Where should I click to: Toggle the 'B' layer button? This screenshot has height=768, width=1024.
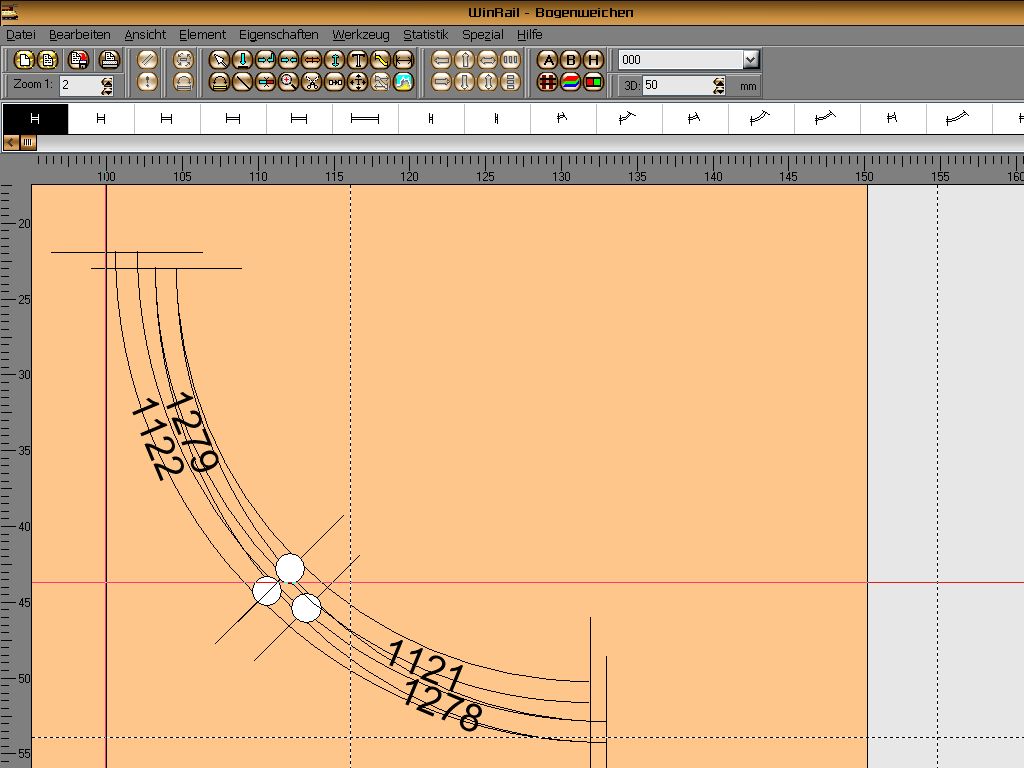(570, 60)
